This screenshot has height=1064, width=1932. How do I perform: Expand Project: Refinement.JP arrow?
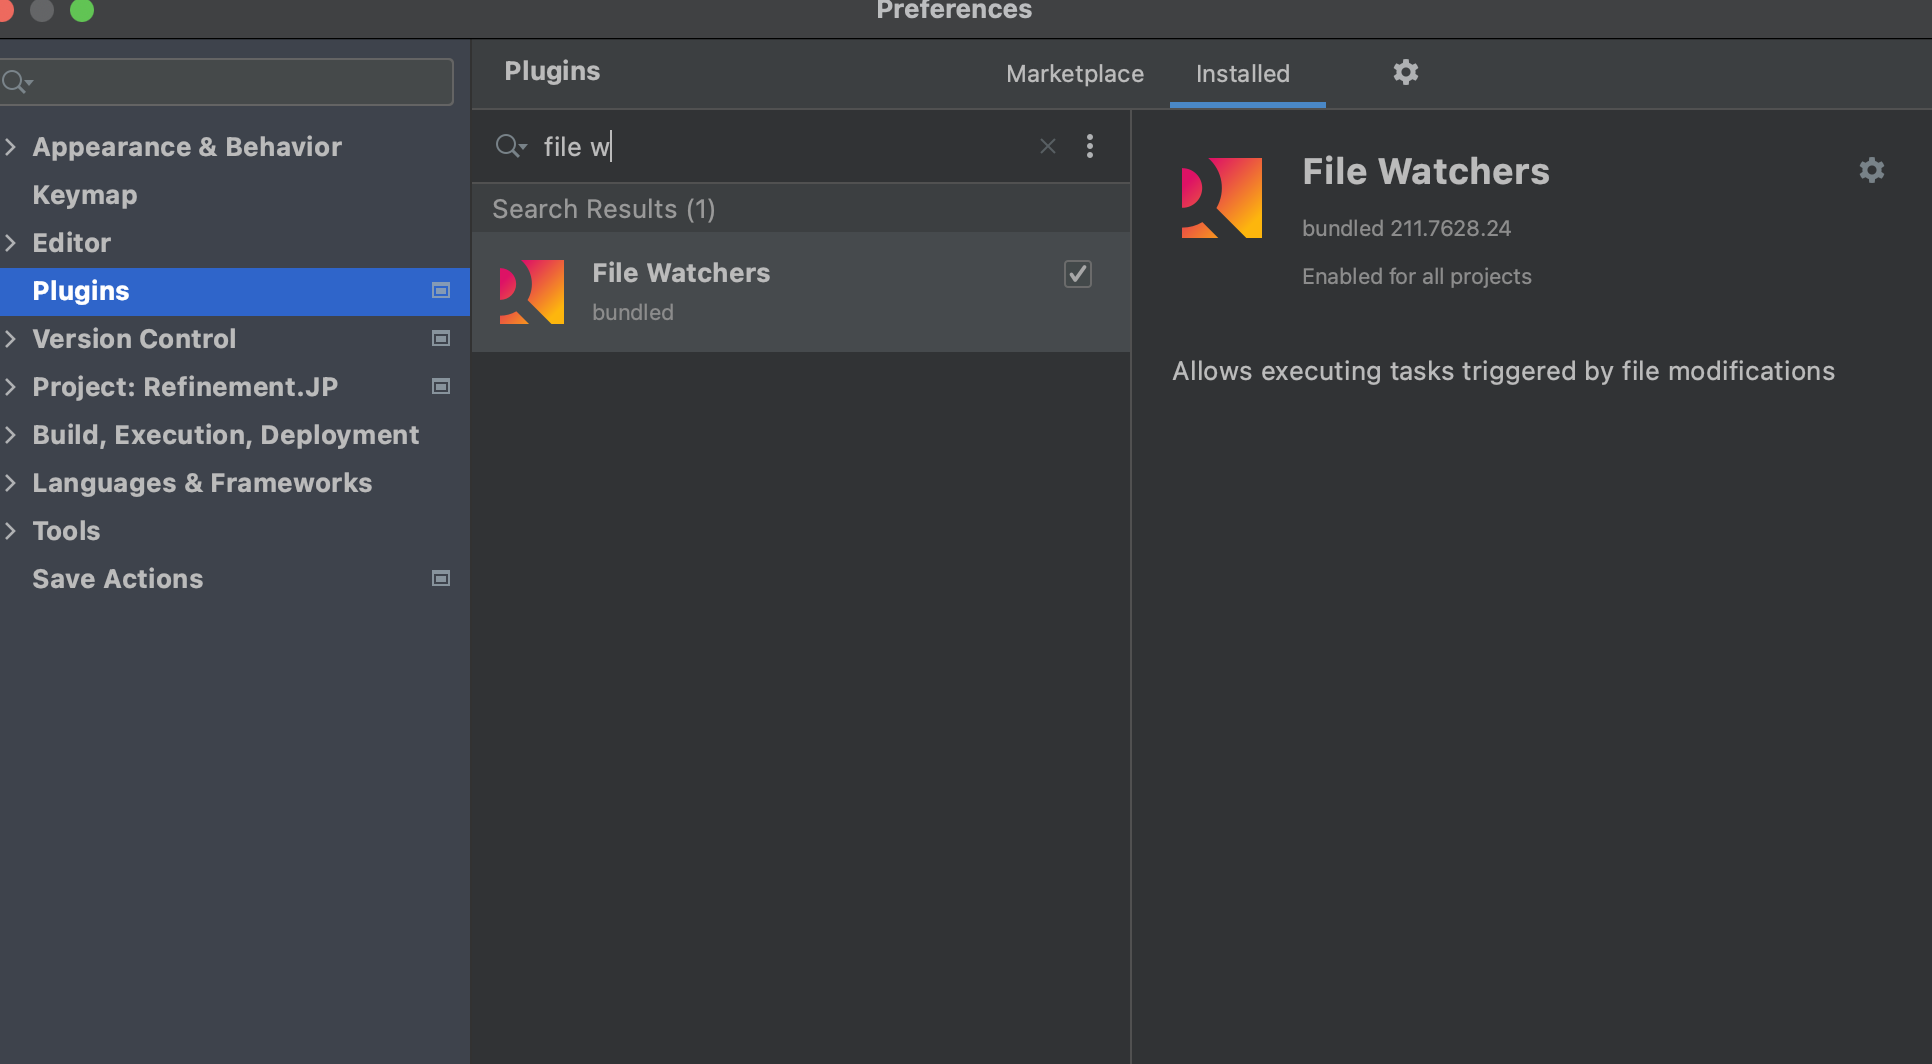tap(11, 387)
